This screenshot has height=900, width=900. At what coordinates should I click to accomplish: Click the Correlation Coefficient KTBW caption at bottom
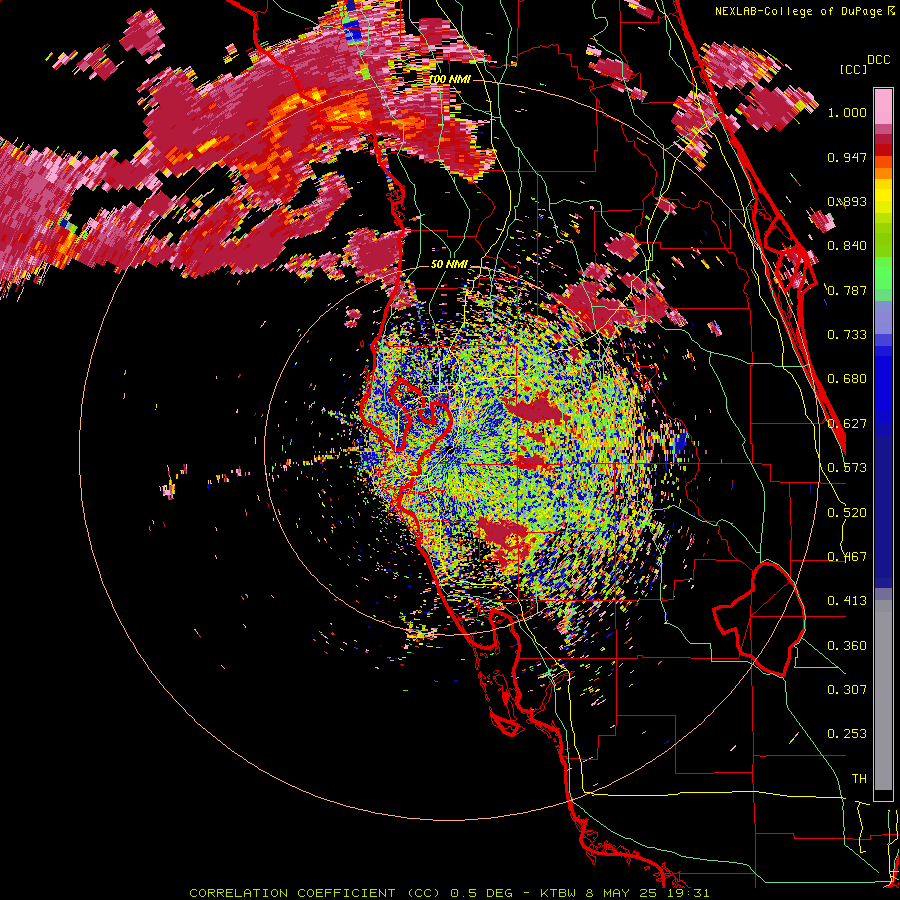(449, 893)
